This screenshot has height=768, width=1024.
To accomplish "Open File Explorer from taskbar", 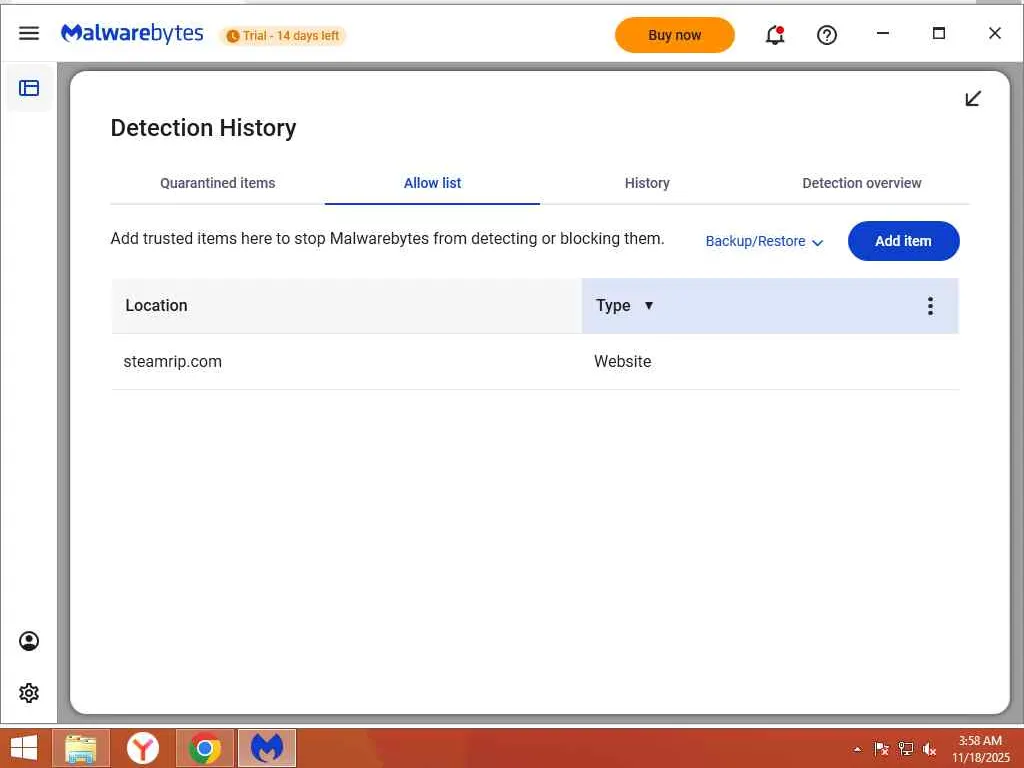I will point(81,748).
